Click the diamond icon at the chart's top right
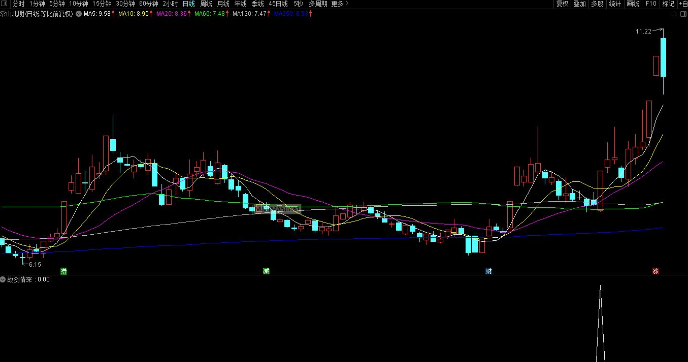The height and width of the screenshot is (362, 688). click(x=674, y=14)
